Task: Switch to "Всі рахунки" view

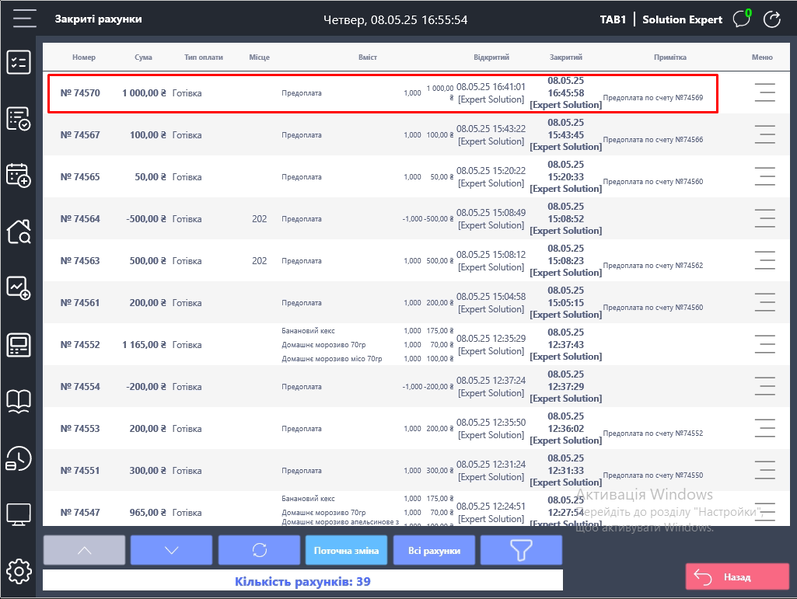Action: (433, 550)
